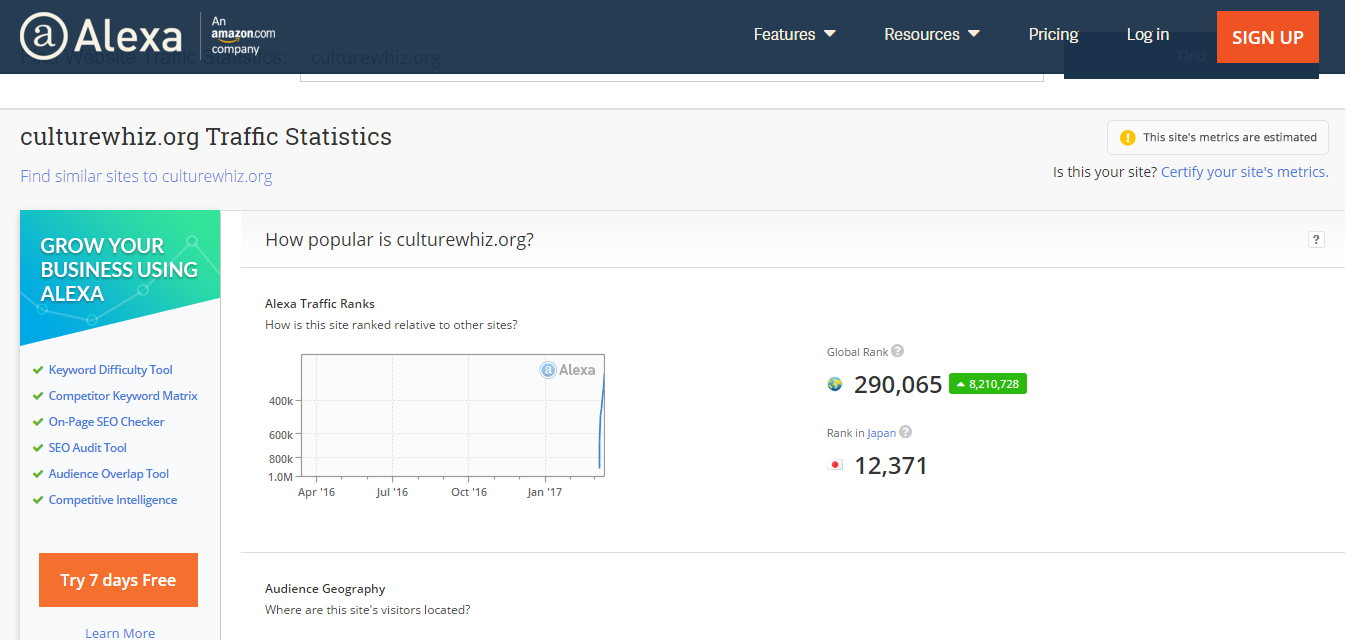Open Audience Overlap Tool link
This screenshot has width=1345, height=640.
(x=109, y=474)
